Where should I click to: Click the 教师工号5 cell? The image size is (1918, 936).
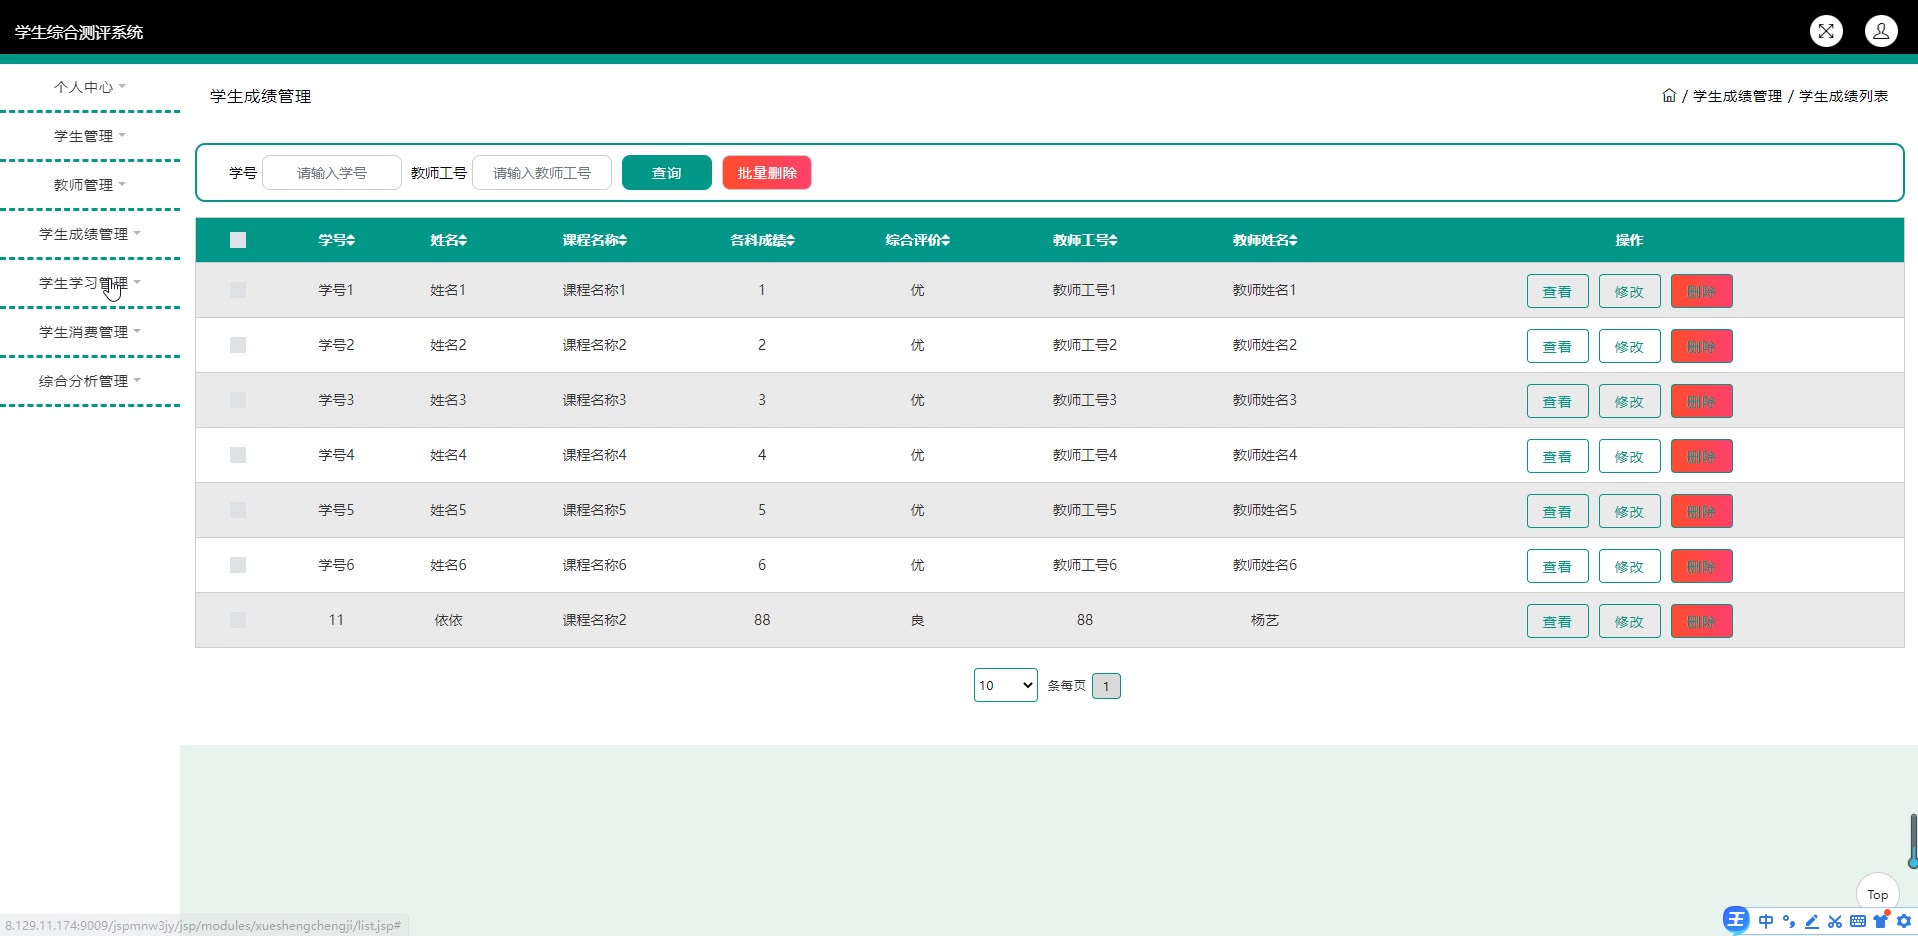click(1085, 510)
